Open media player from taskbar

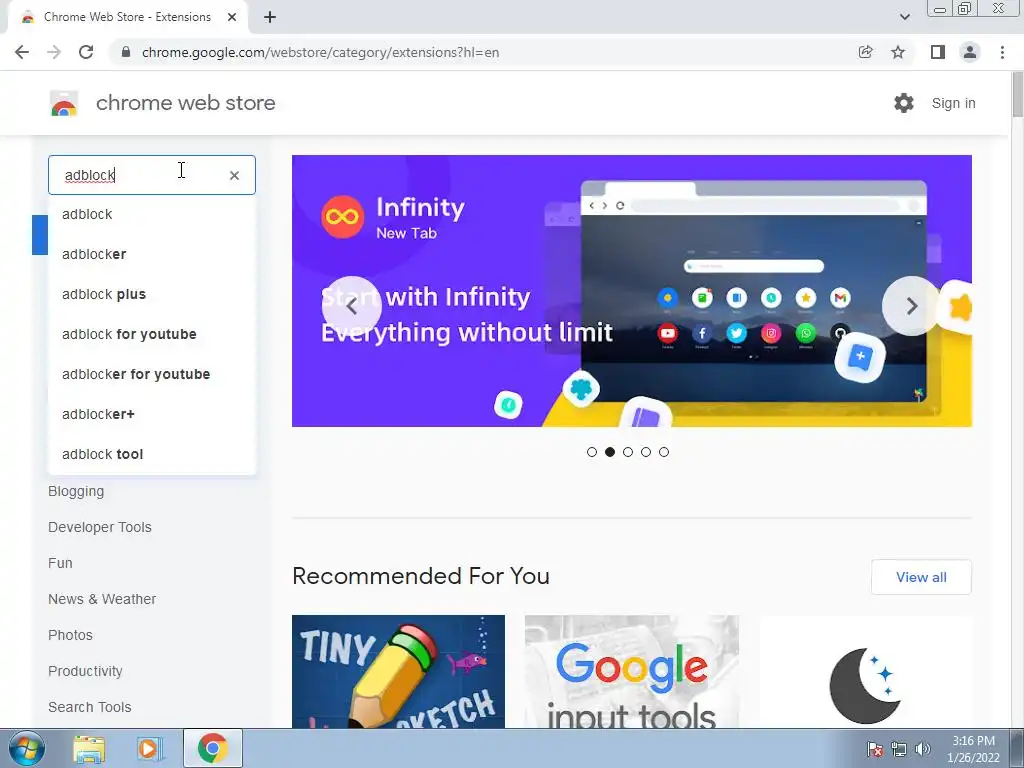coord(149,748)
